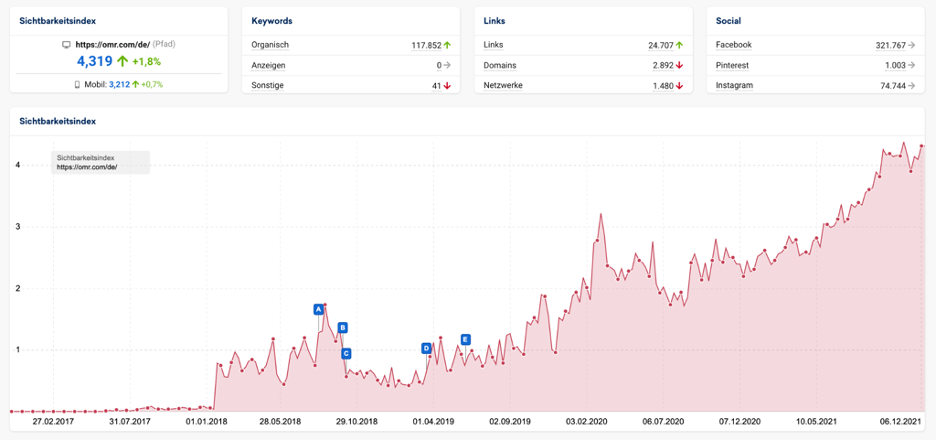Screen dimensions: 936x440
Task: Click red down arrow beside Sonstige value
Action: coord(447,85)
